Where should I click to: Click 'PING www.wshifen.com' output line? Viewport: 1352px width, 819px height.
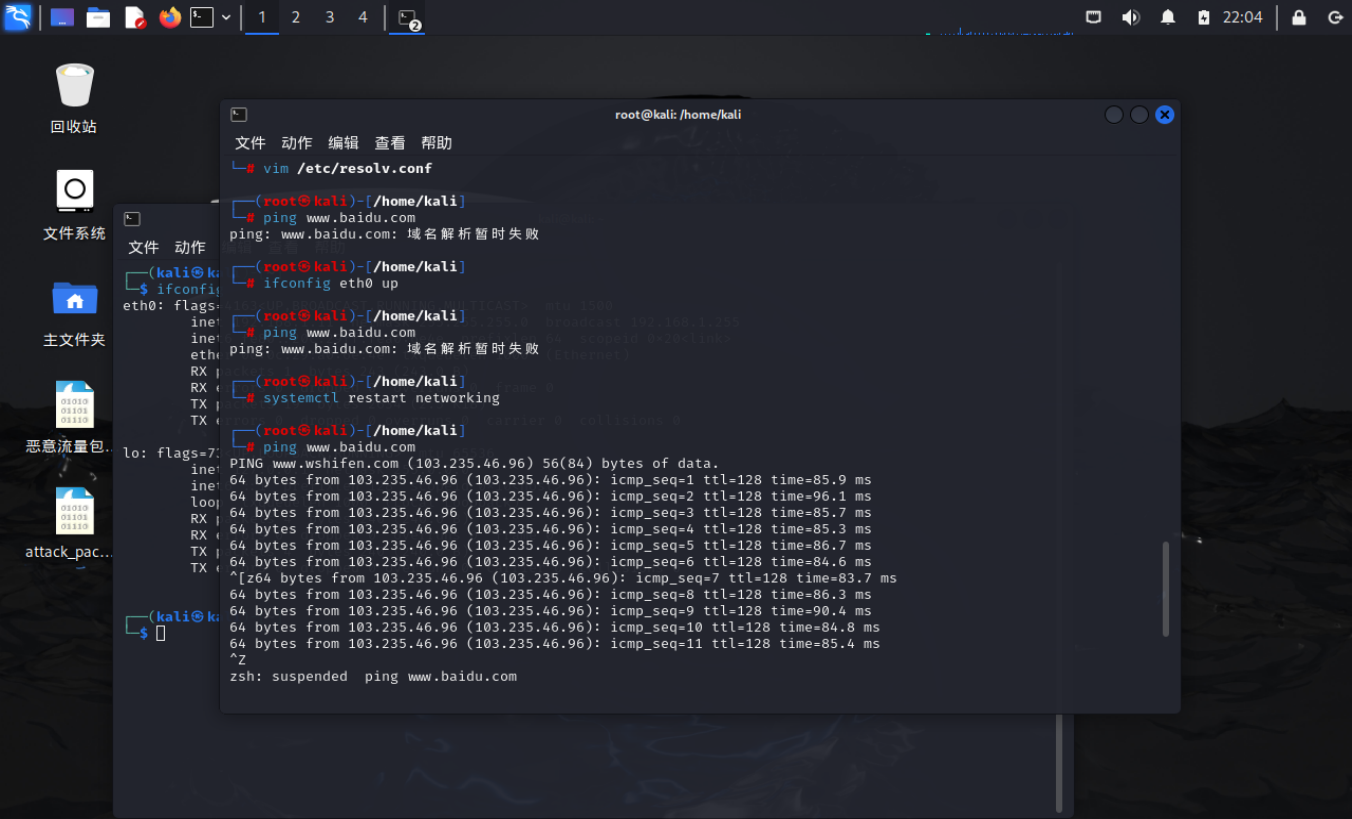(x=474, y=463)
